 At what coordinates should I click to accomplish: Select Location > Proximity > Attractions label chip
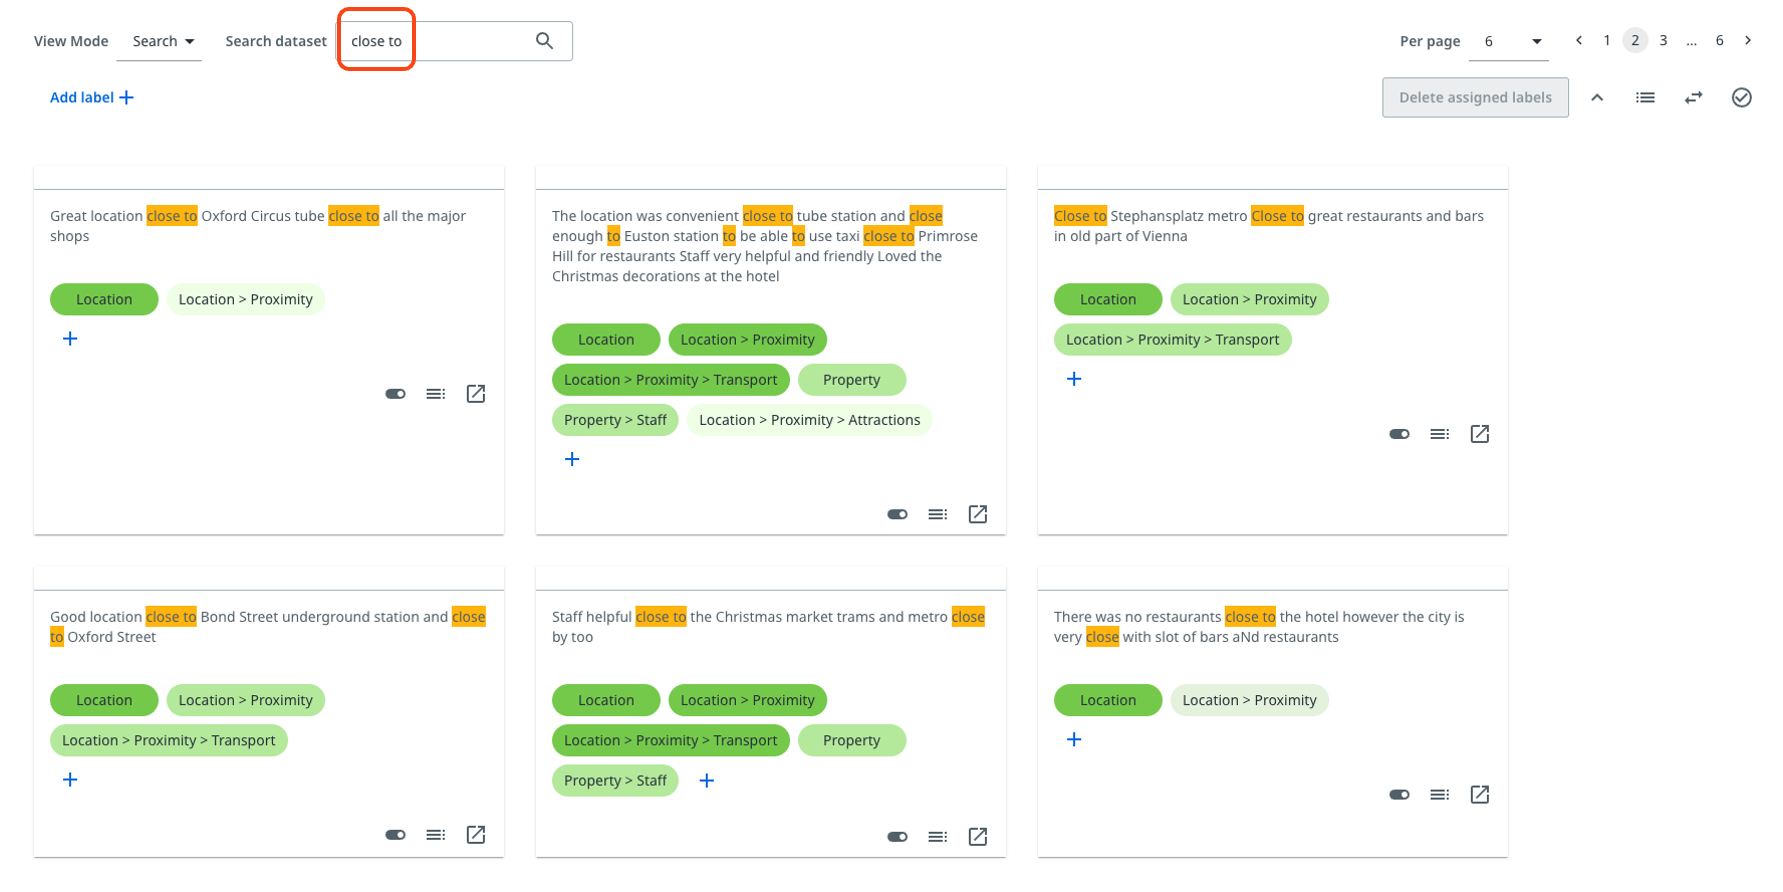pos(809,420)
